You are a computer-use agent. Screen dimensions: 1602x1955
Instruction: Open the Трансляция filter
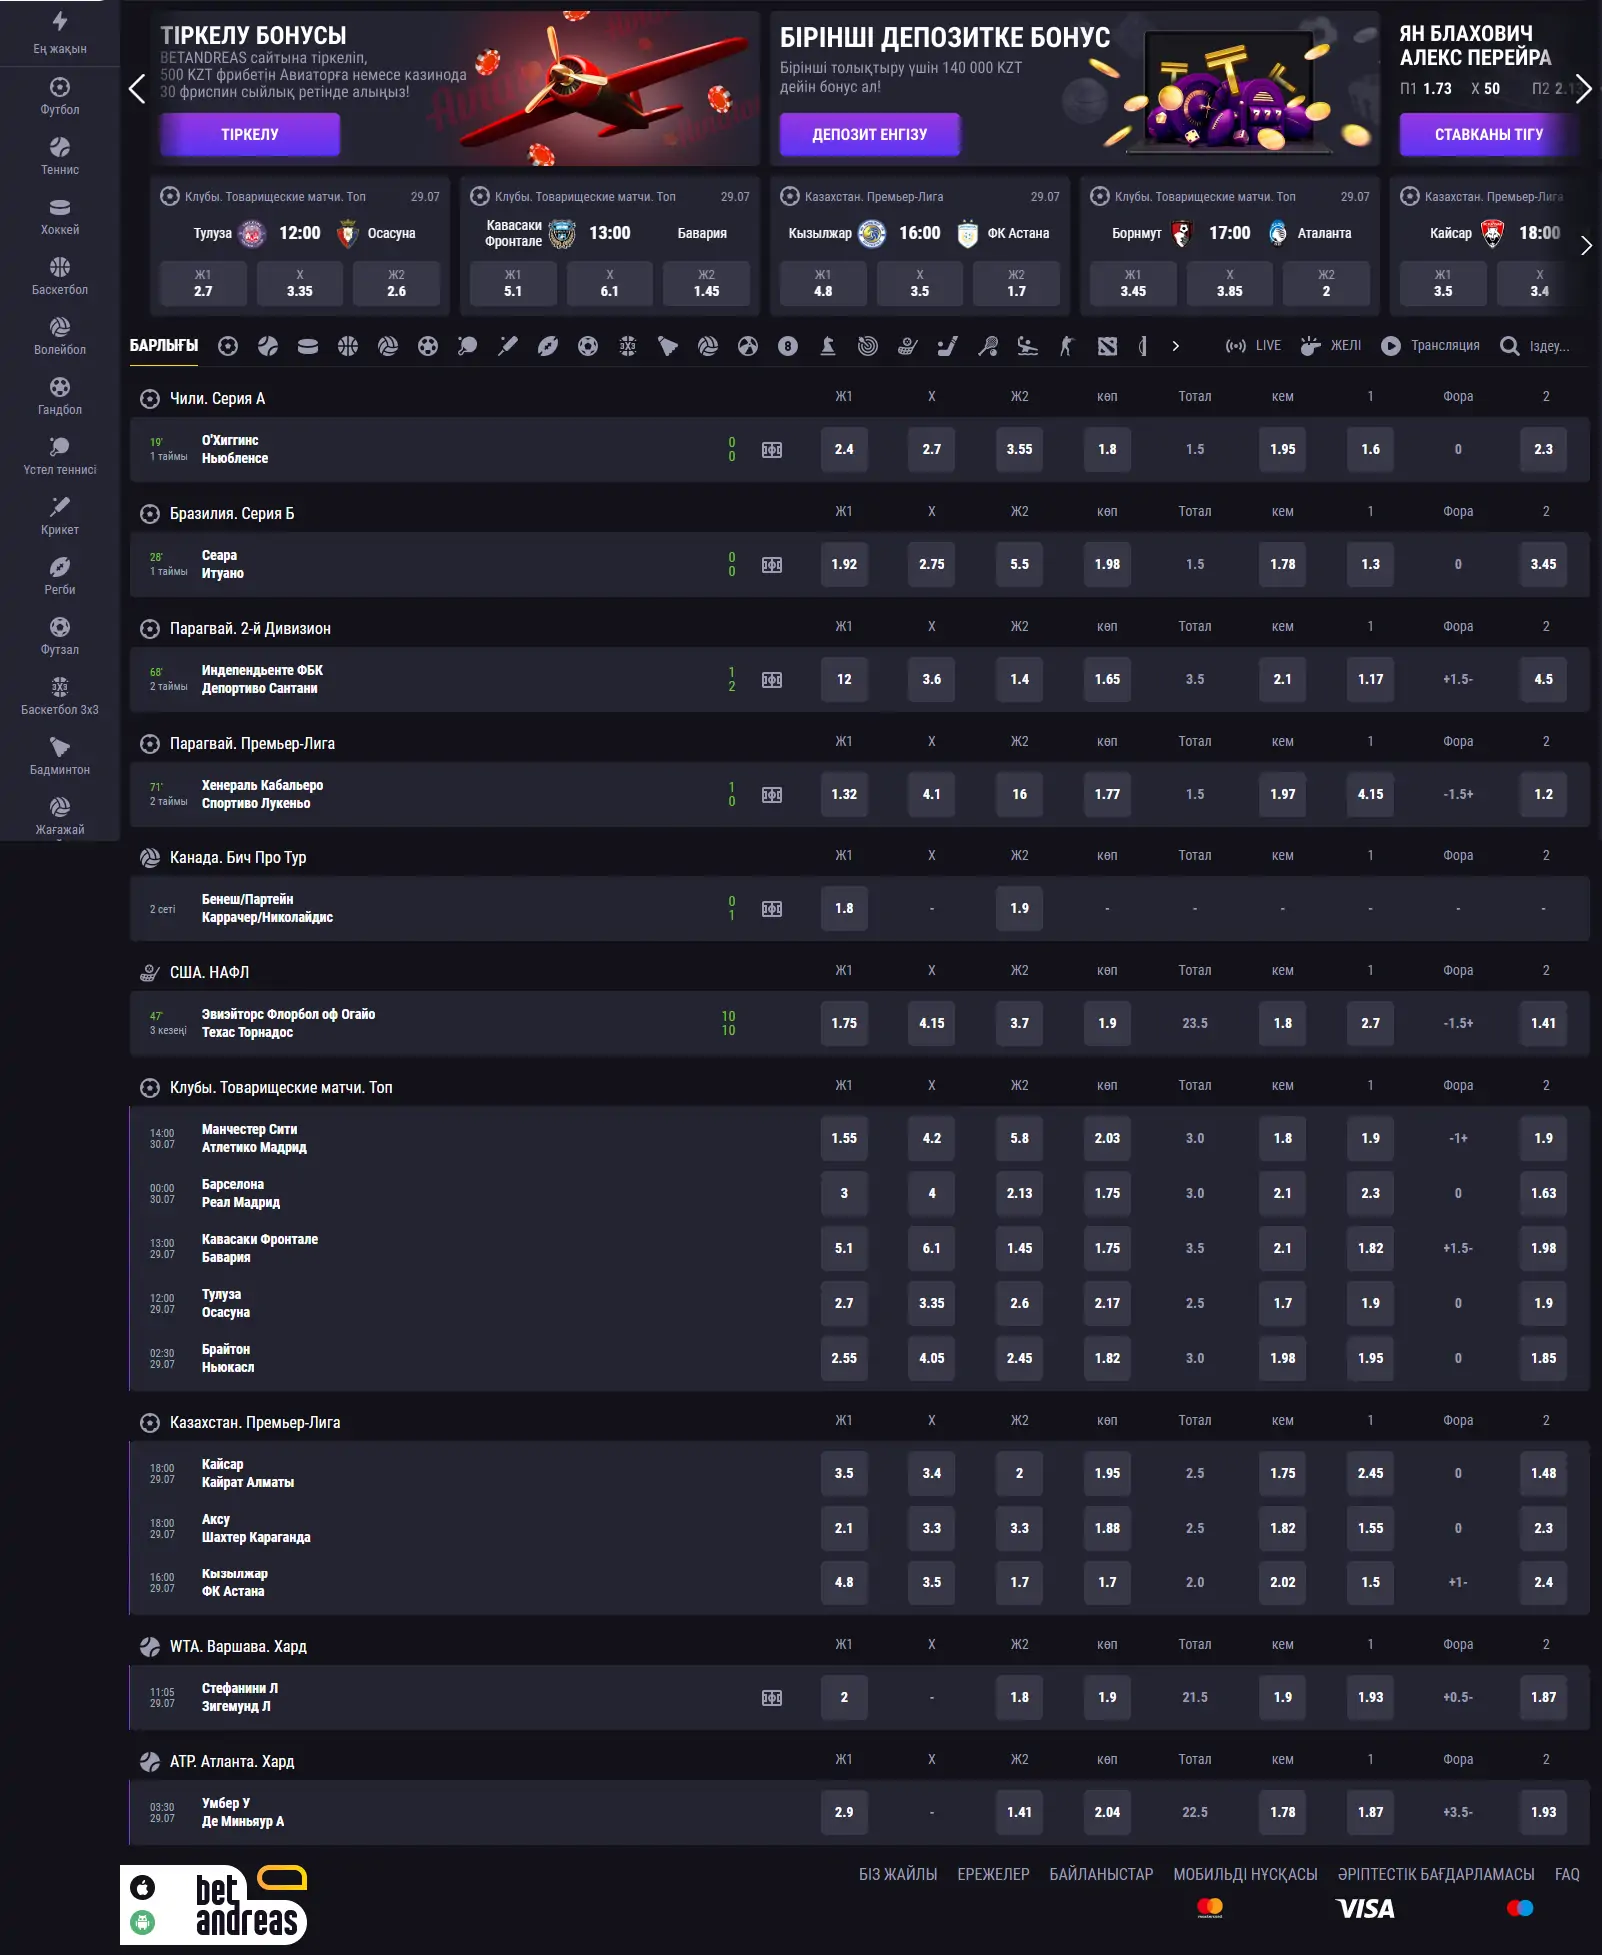tap(1430, 346)
